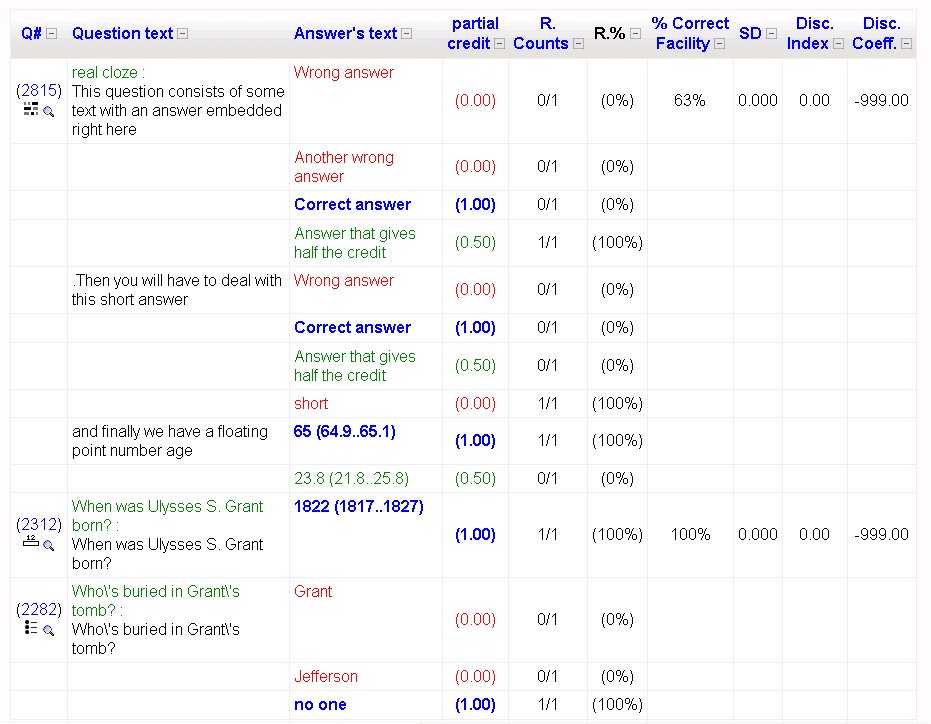Click the cloze question type icon for 2815
Viewport: 931px width, 724px height.
coord(30,109)
